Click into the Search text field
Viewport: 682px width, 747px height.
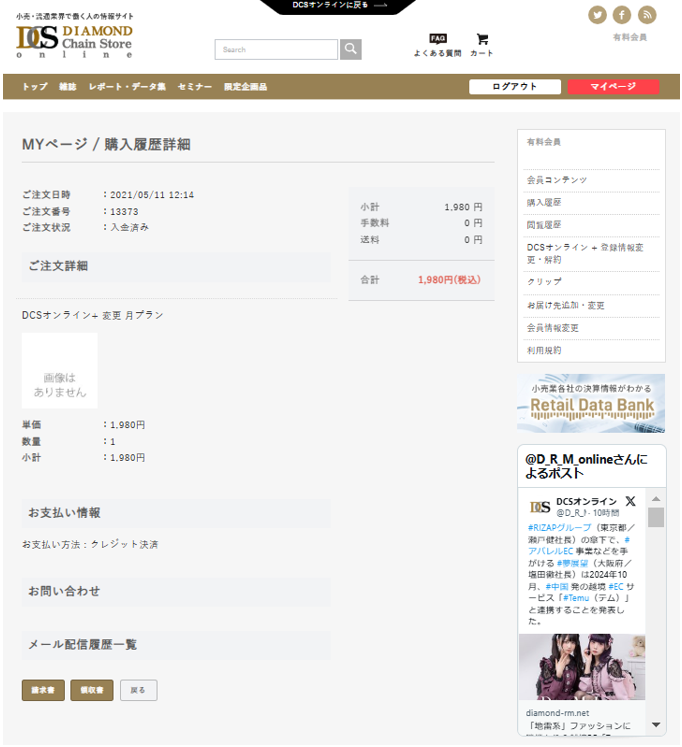click(276, 49)
